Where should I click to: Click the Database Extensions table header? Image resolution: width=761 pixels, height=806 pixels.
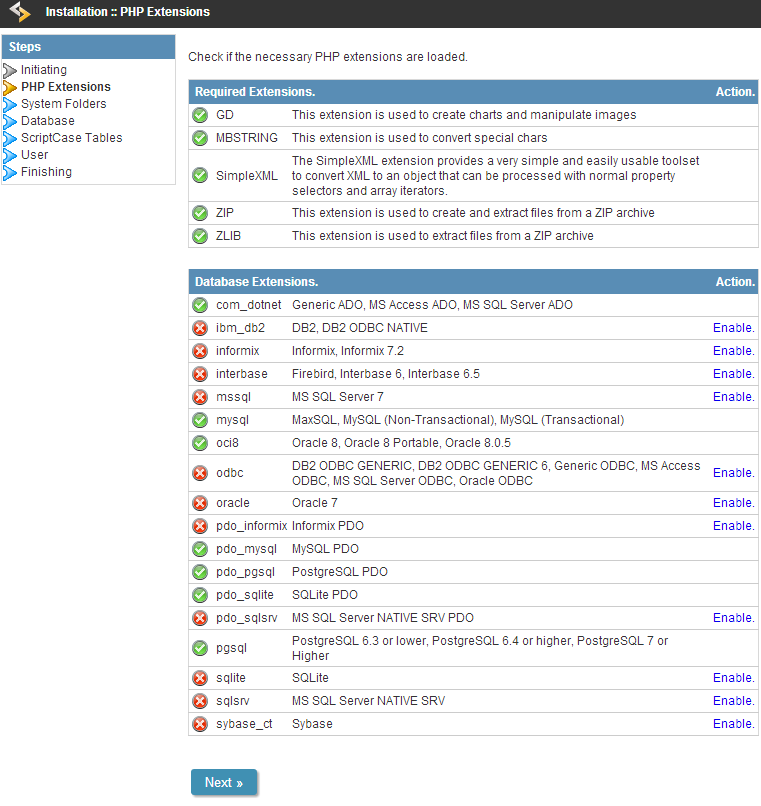pyautogui.click(x=256, y=282)
